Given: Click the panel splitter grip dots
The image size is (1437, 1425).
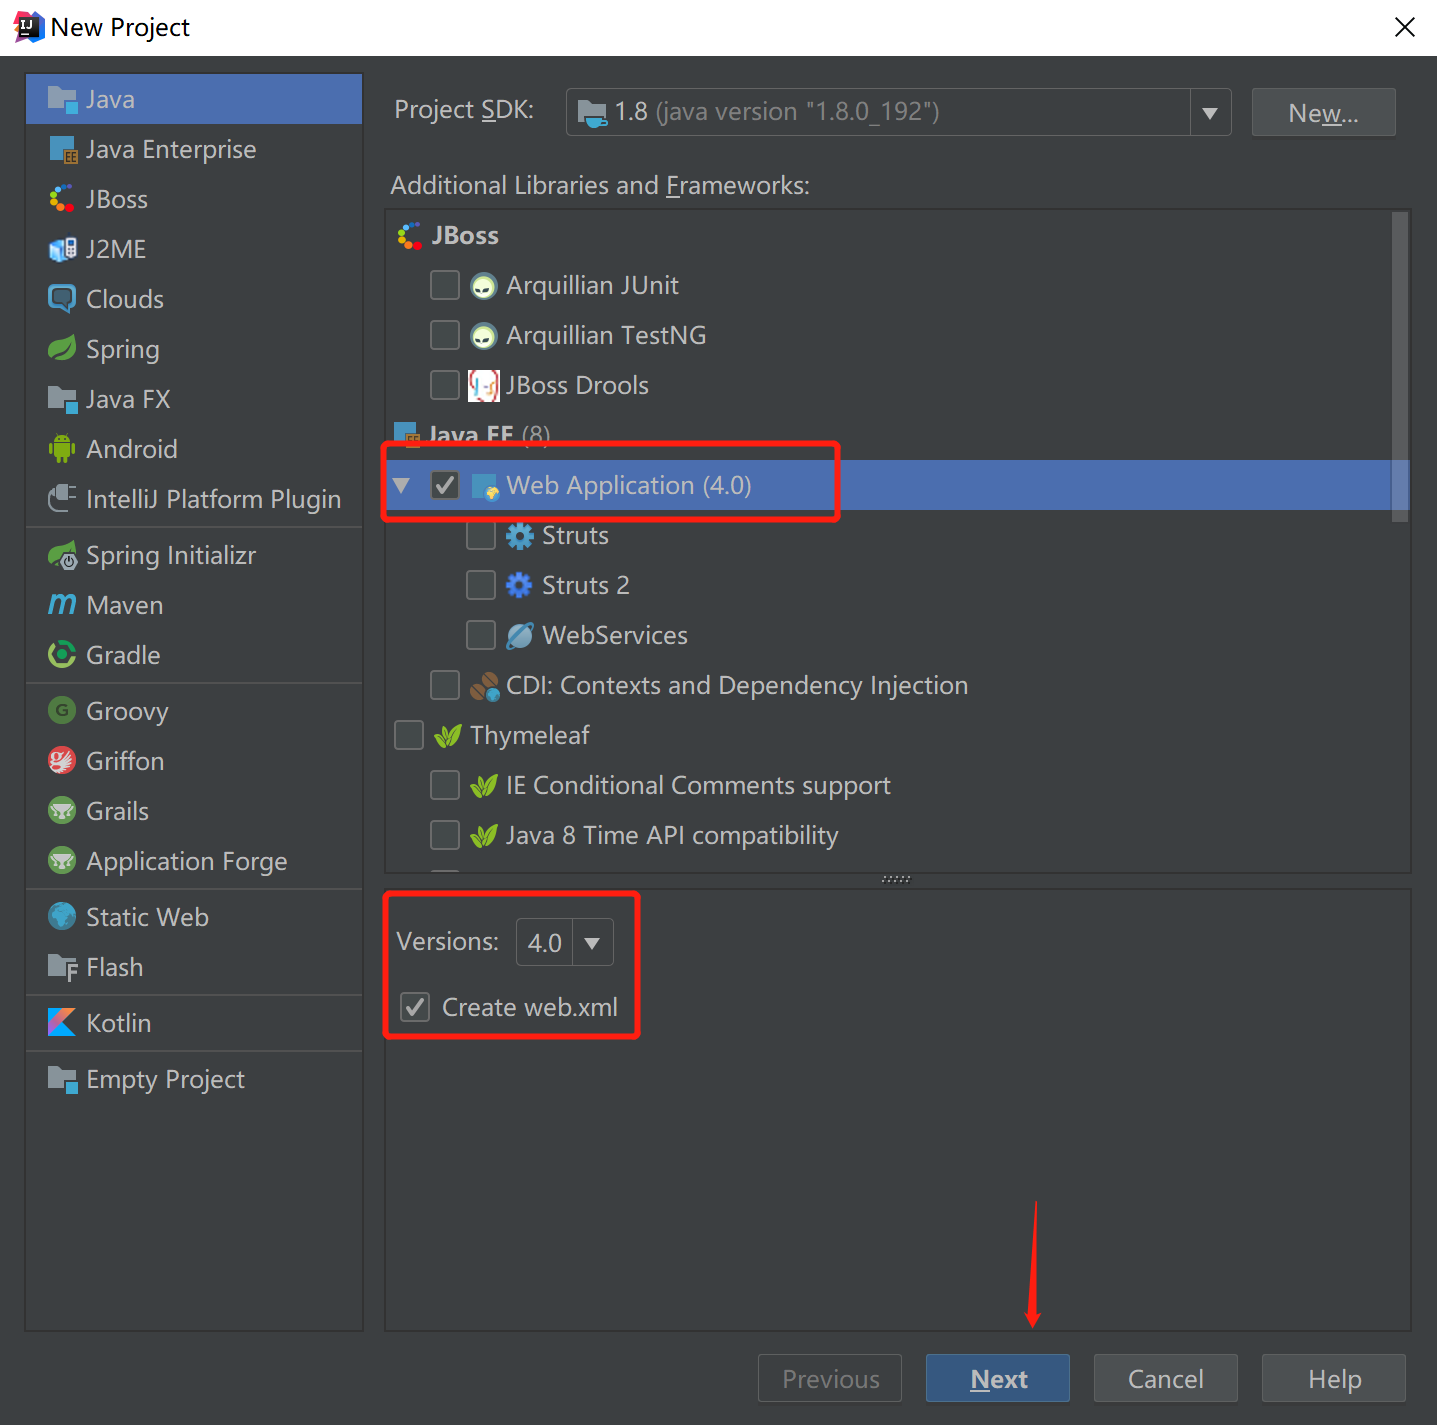Looking at the screenshot, I should [896, 879].
